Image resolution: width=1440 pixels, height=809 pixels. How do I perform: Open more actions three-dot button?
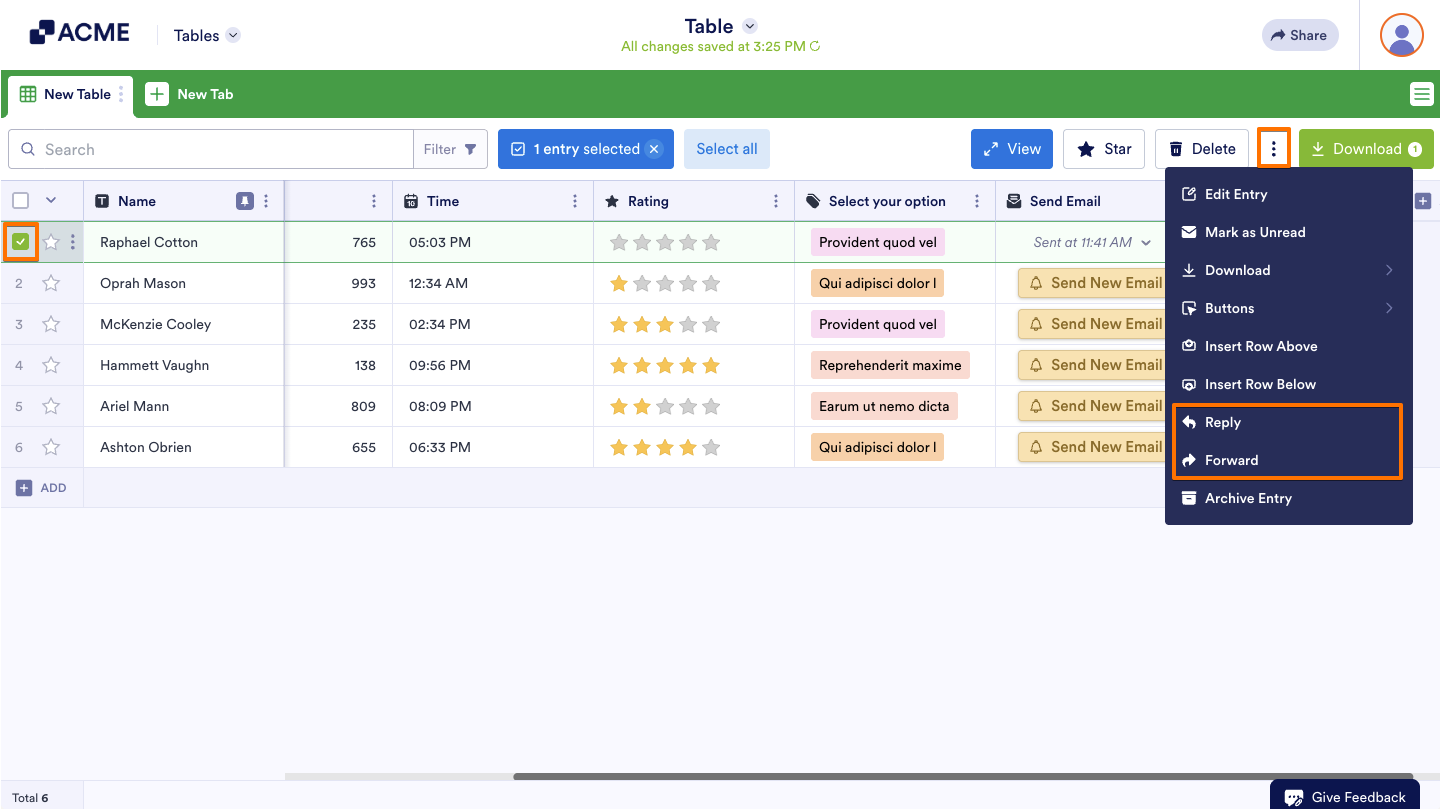point(1274,149)
